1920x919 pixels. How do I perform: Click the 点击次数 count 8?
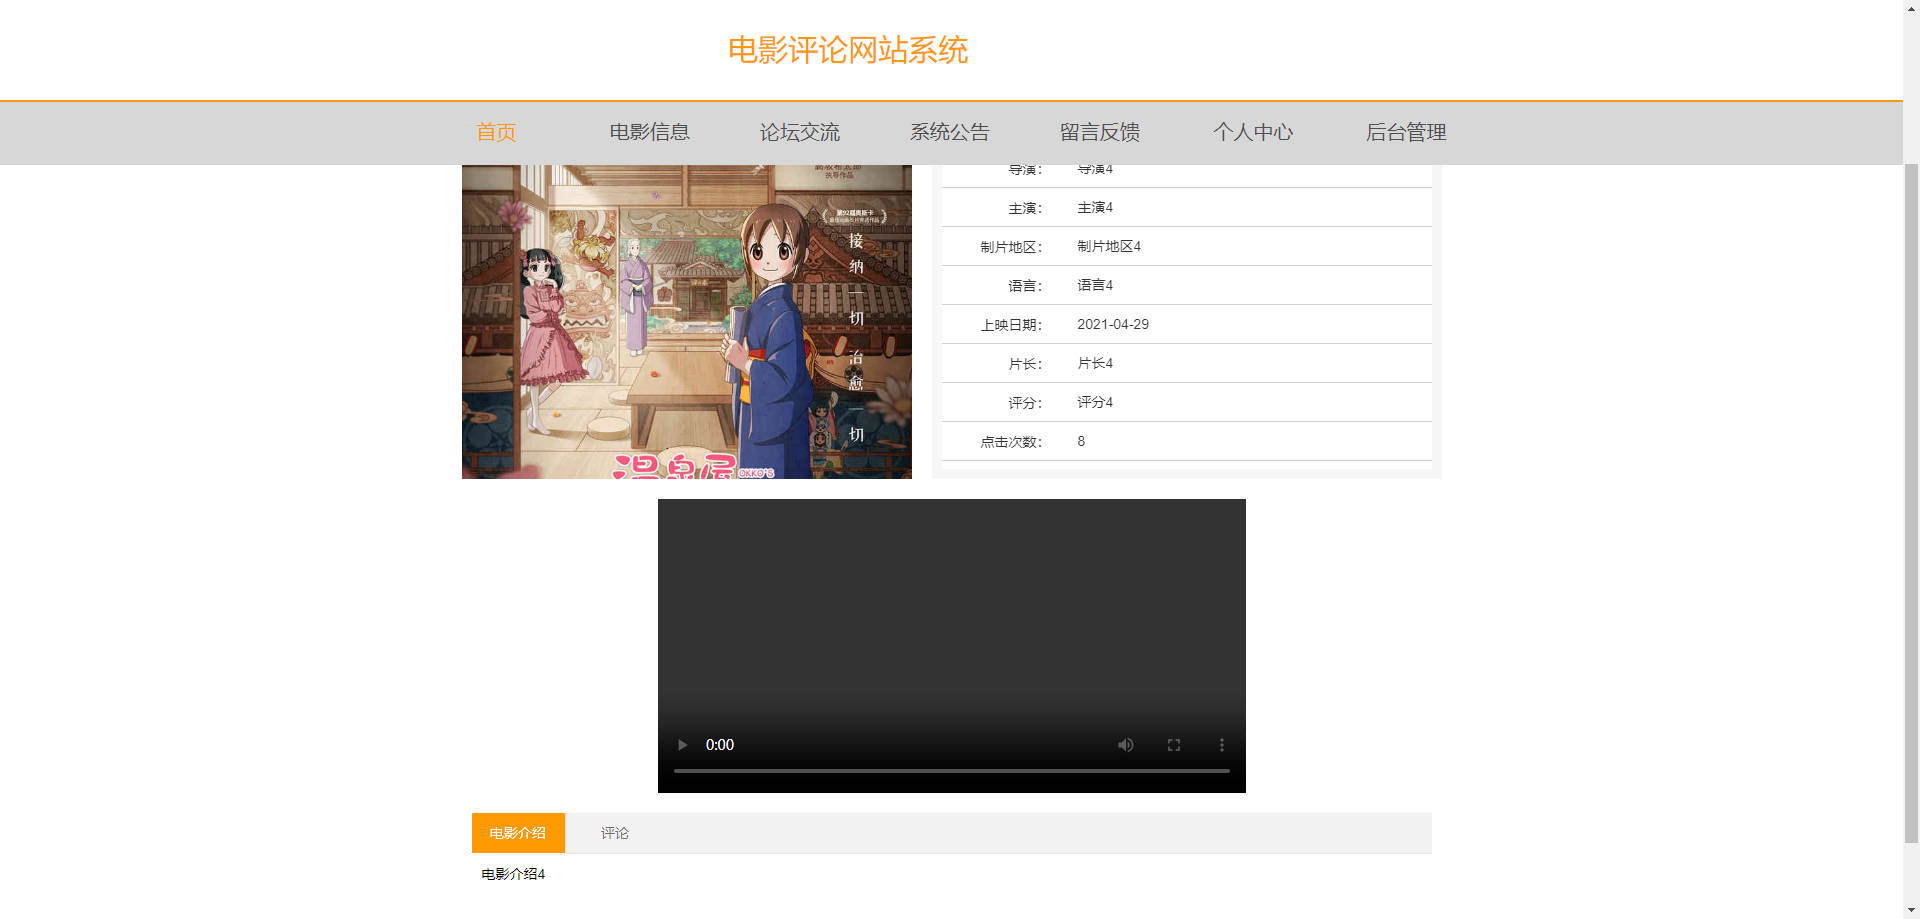point(1081,442)
